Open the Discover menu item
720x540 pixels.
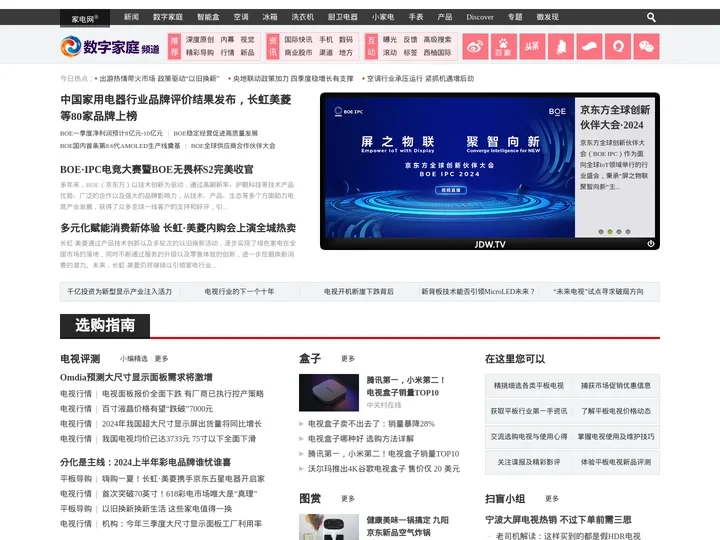(x=480, y=17)
